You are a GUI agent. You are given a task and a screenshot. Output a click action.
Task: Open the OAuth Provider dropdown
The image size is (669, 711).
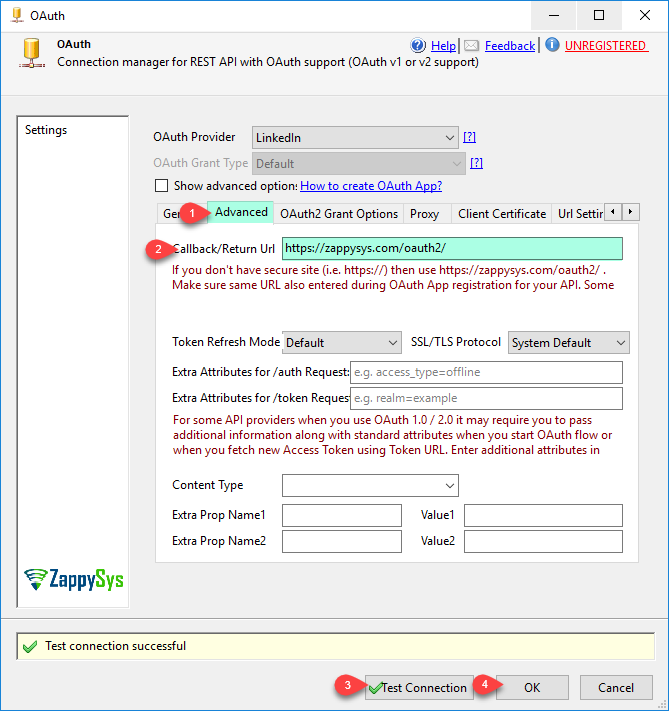tap(355, 138)
